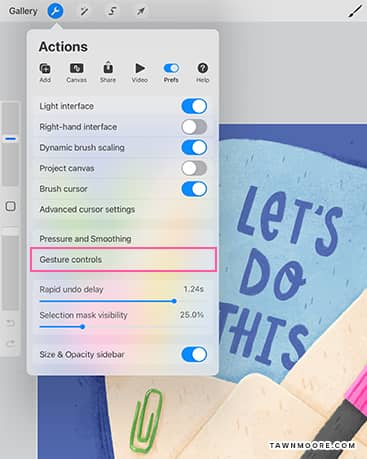Enable Right-hand interface switch
Viewport: 367px width, 459px height.
[x=194, y=127]
